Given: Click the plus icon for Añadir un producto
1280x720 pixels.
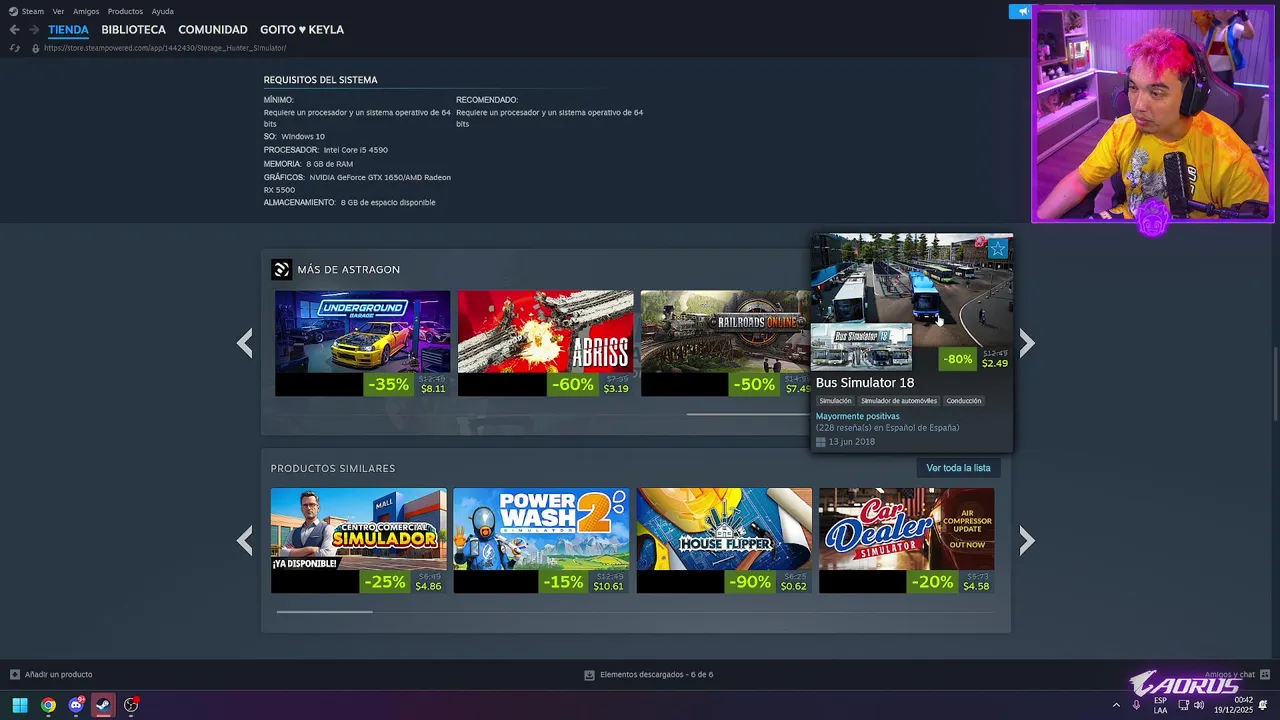Looking at the screenshot, I should (x=14, y=674).
